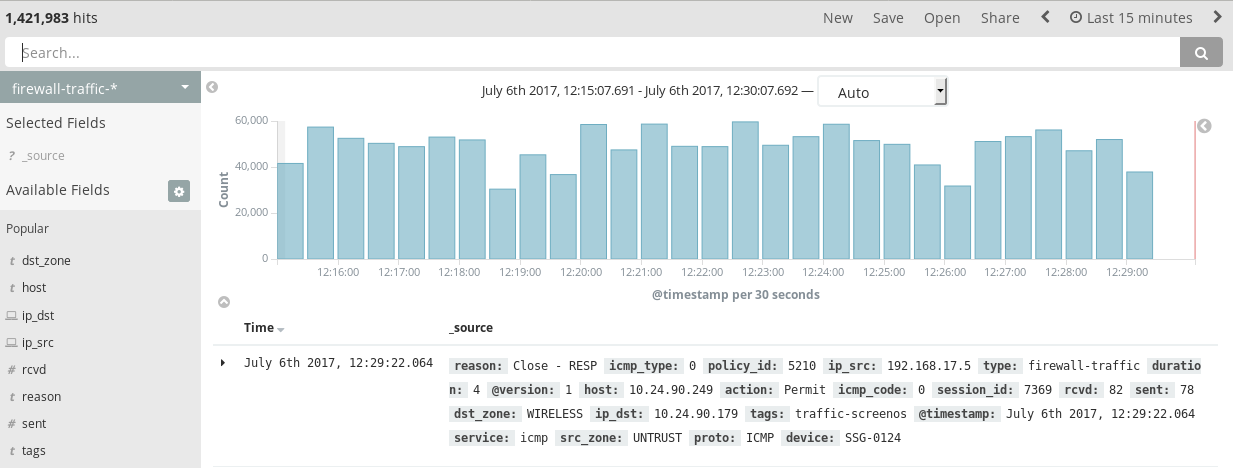Open the Last 15 minutes time picker
The width and height of the screenshot is (1233, 468).
point(1131,18)
